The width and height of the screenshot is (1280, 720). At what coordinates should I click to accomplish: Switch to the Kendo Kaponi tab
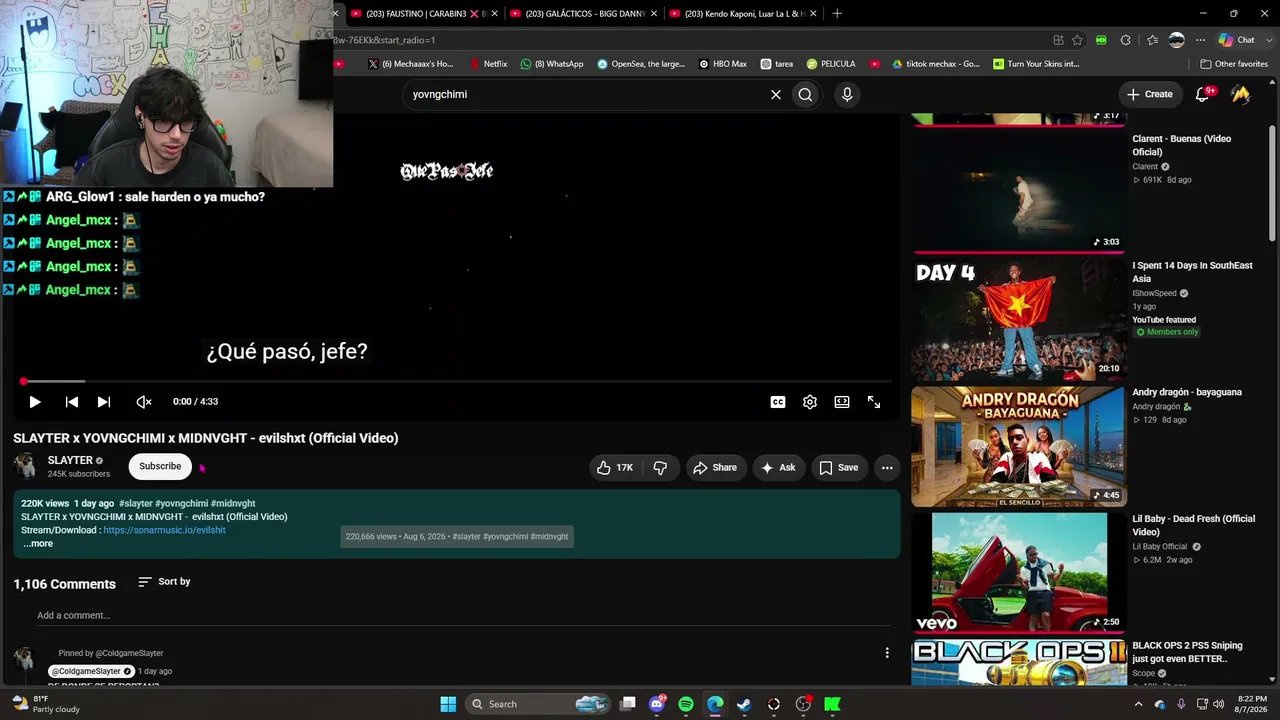point(744,13)
